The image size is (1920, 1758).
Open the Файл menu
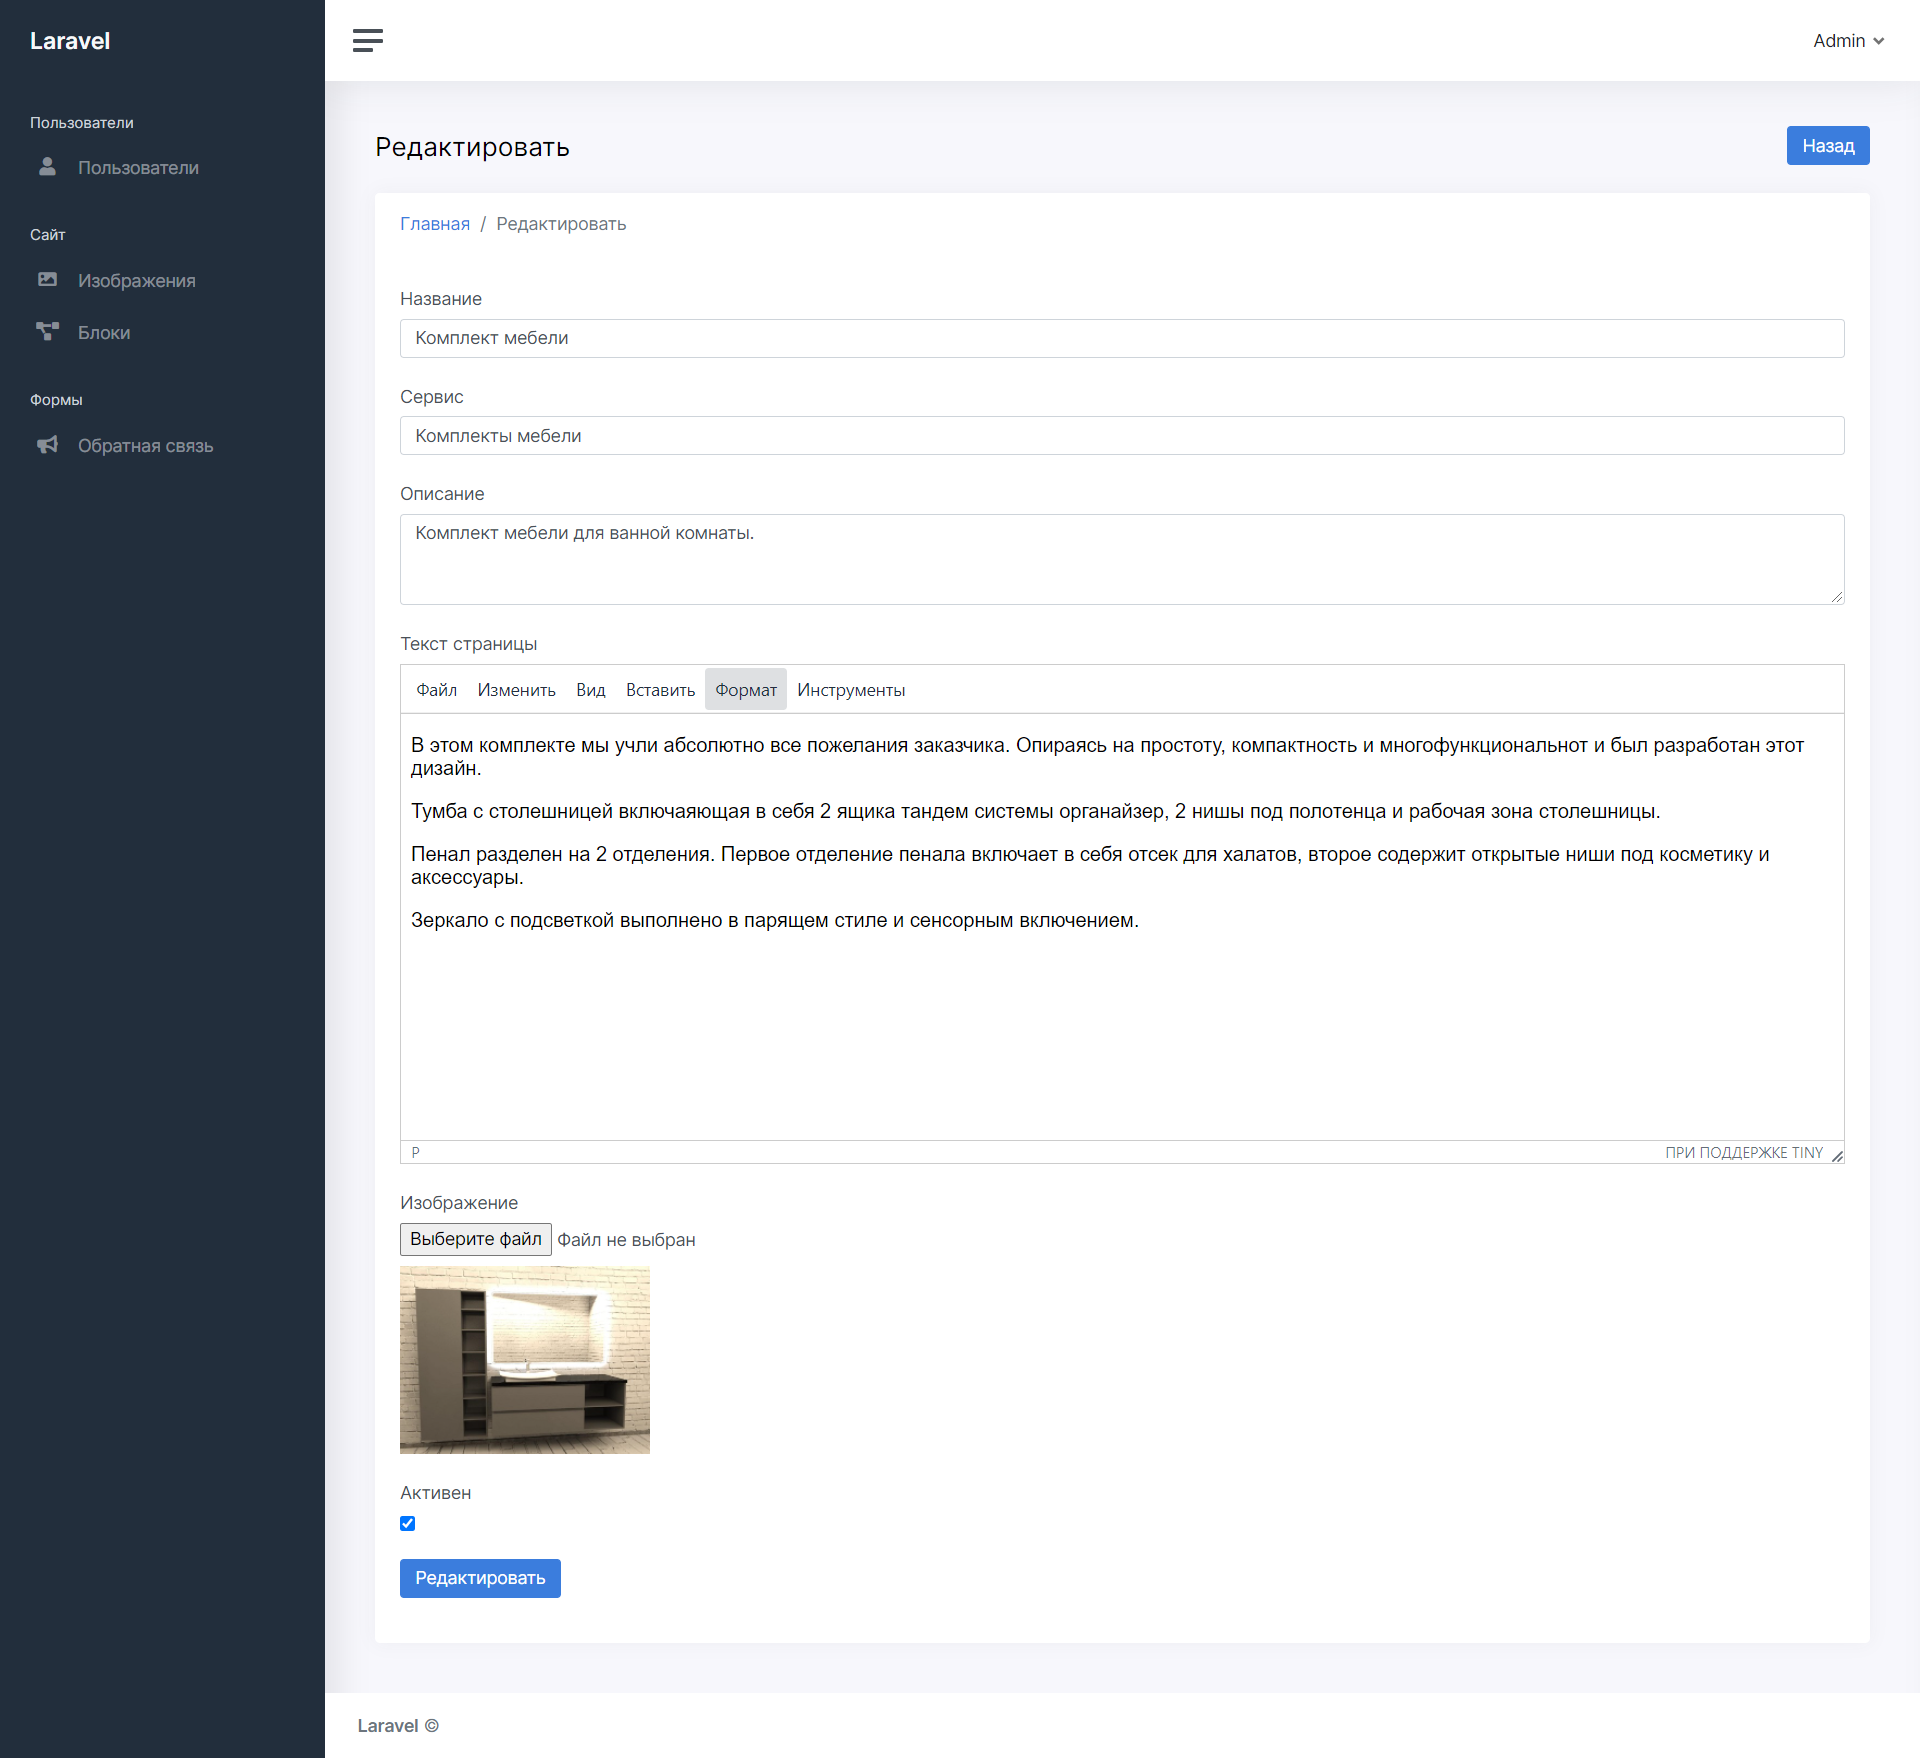436,689
